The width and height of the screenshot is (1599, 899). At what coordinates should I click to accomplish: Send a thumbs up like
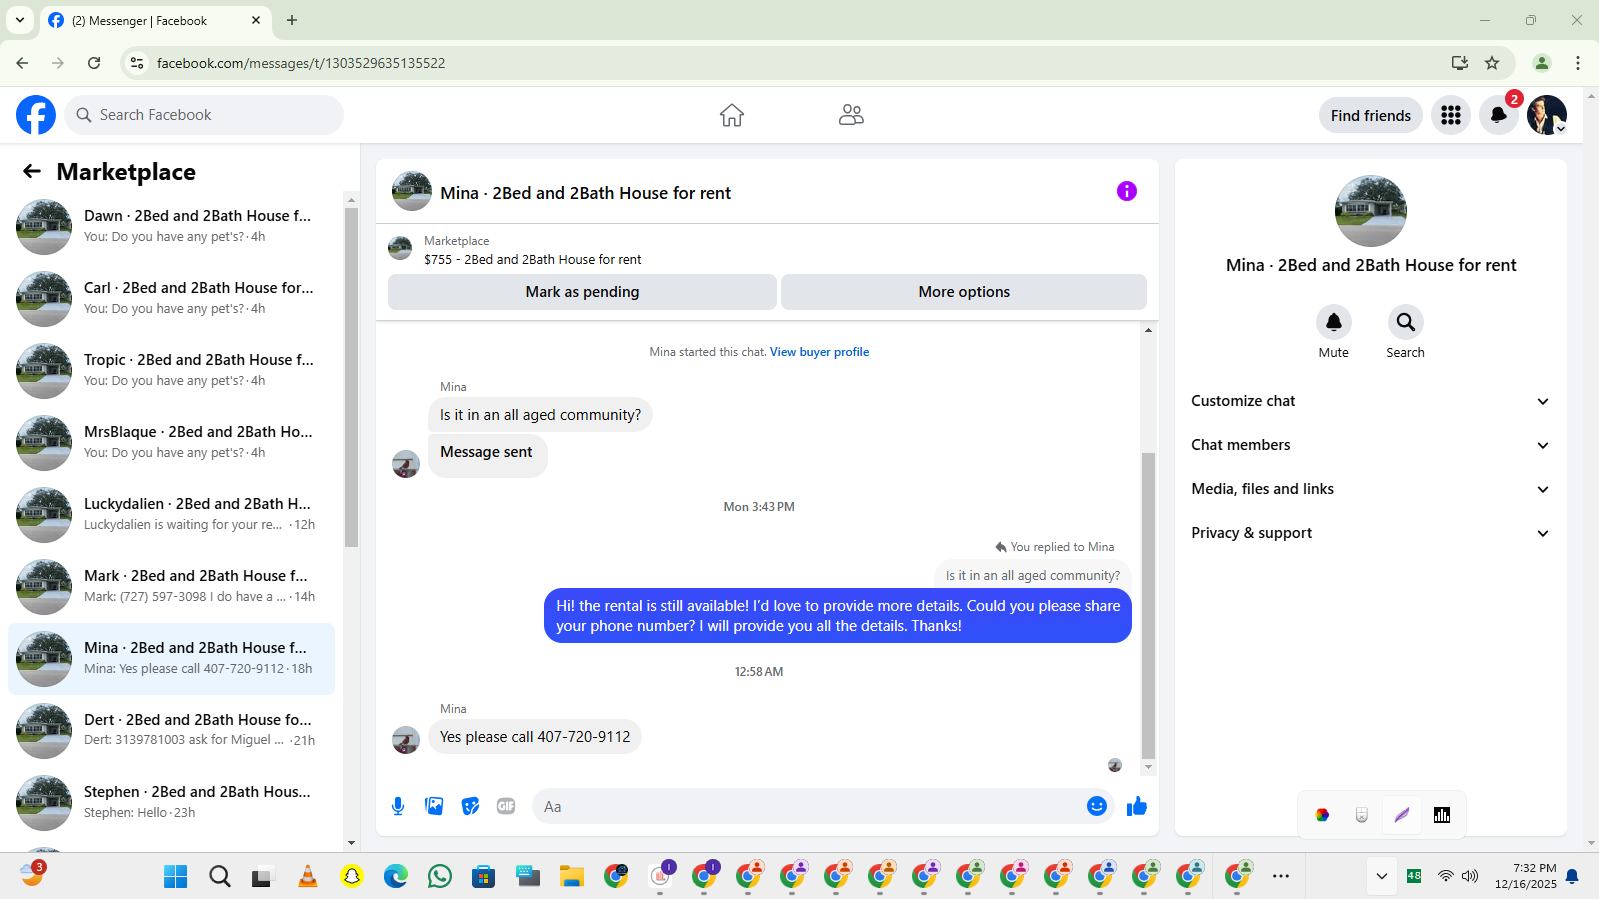tap(1137, 806)
